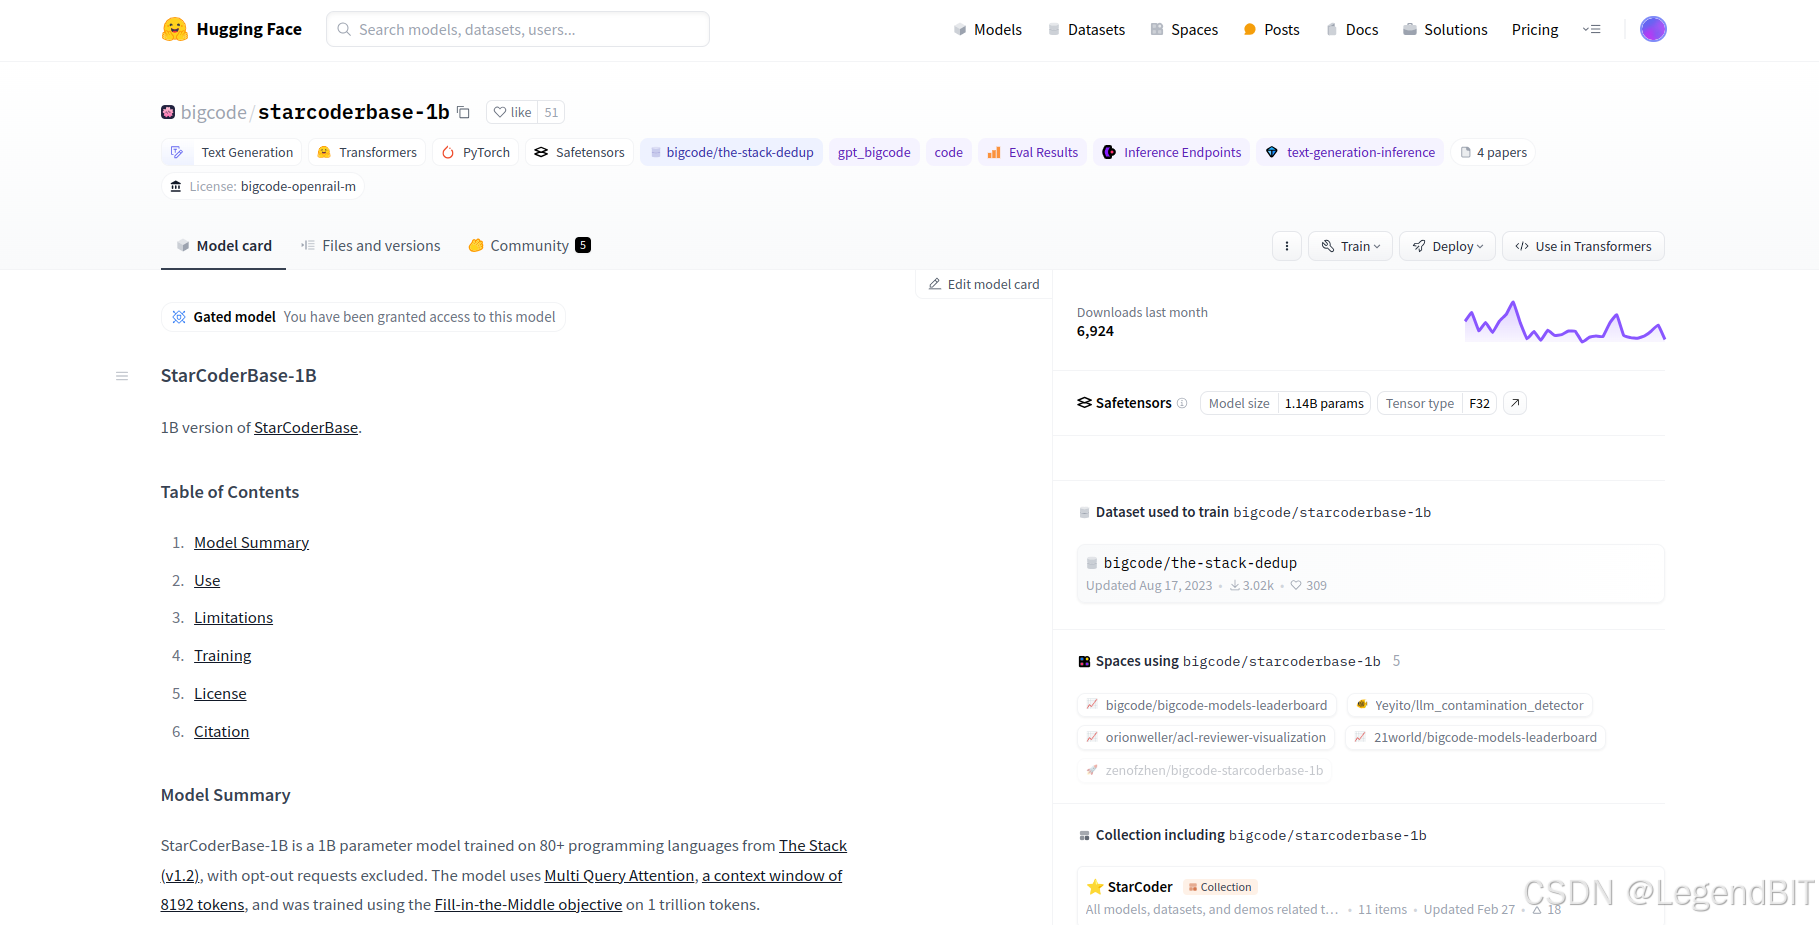
Task: Click Pricing in the top nav
Action: pos(1535,29)
